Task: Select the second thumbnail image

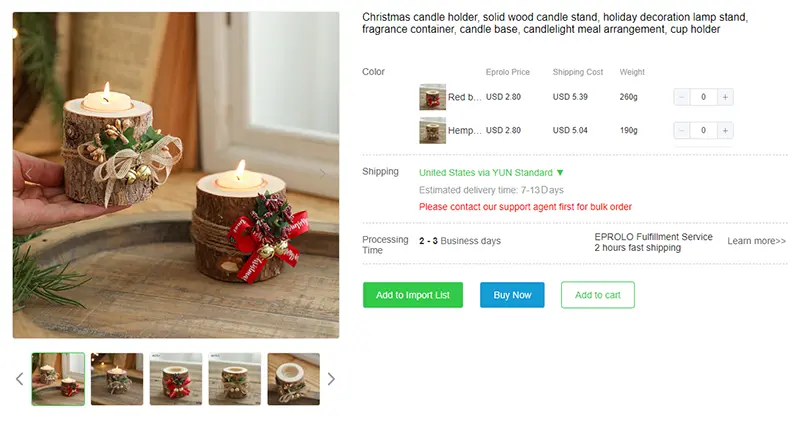Action: [117, 379]
